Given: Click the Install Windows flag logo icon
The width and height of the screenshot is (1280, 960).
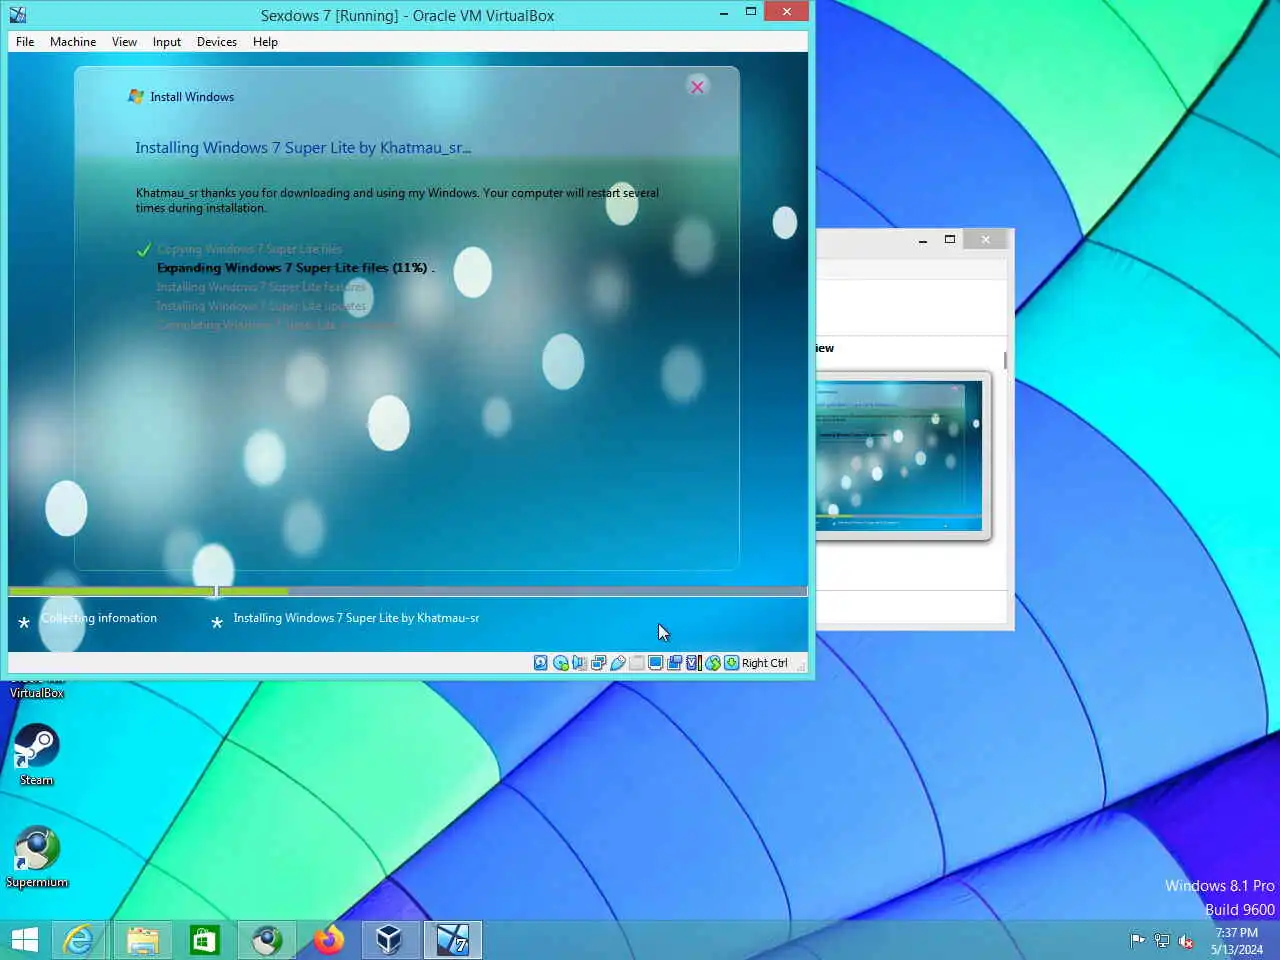Looking at the screenshot, I should tap(136, 97).
